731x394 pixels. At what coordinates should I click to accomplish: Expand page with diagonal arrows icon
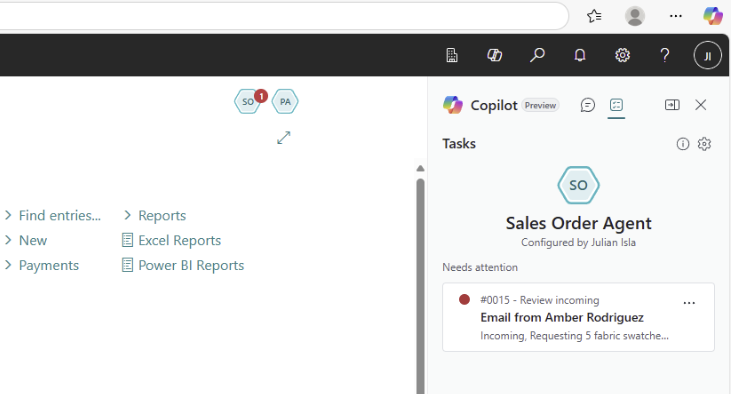pos(283,138)
